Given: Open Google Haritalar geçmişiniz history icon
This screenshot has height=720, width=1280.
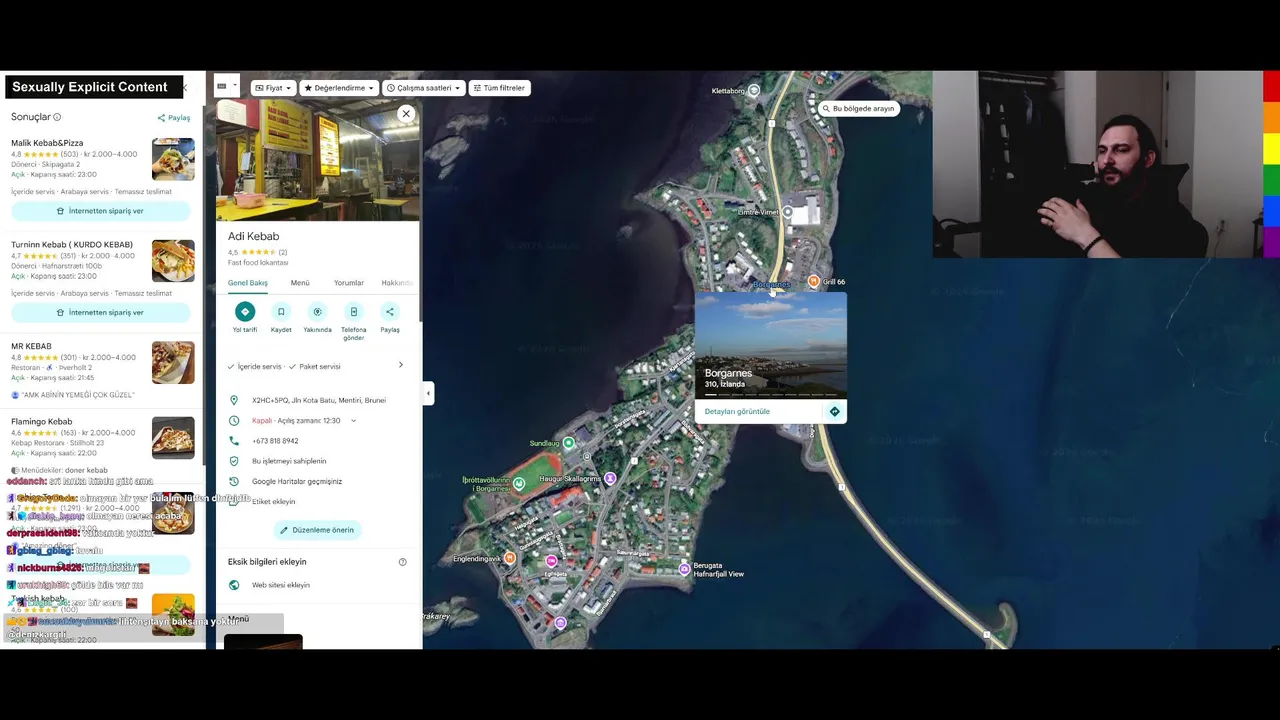Looking at the screenshot, I should pos(234,481).
